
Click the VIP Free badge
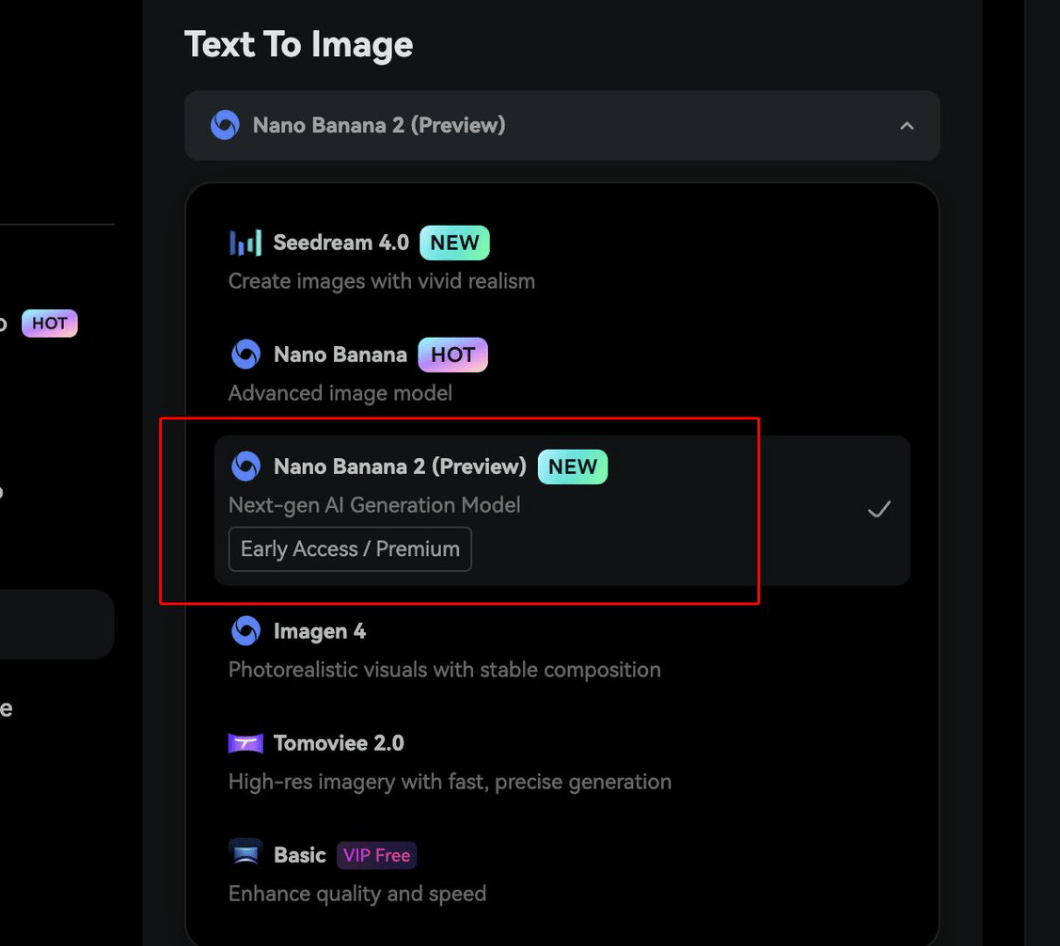377,855
